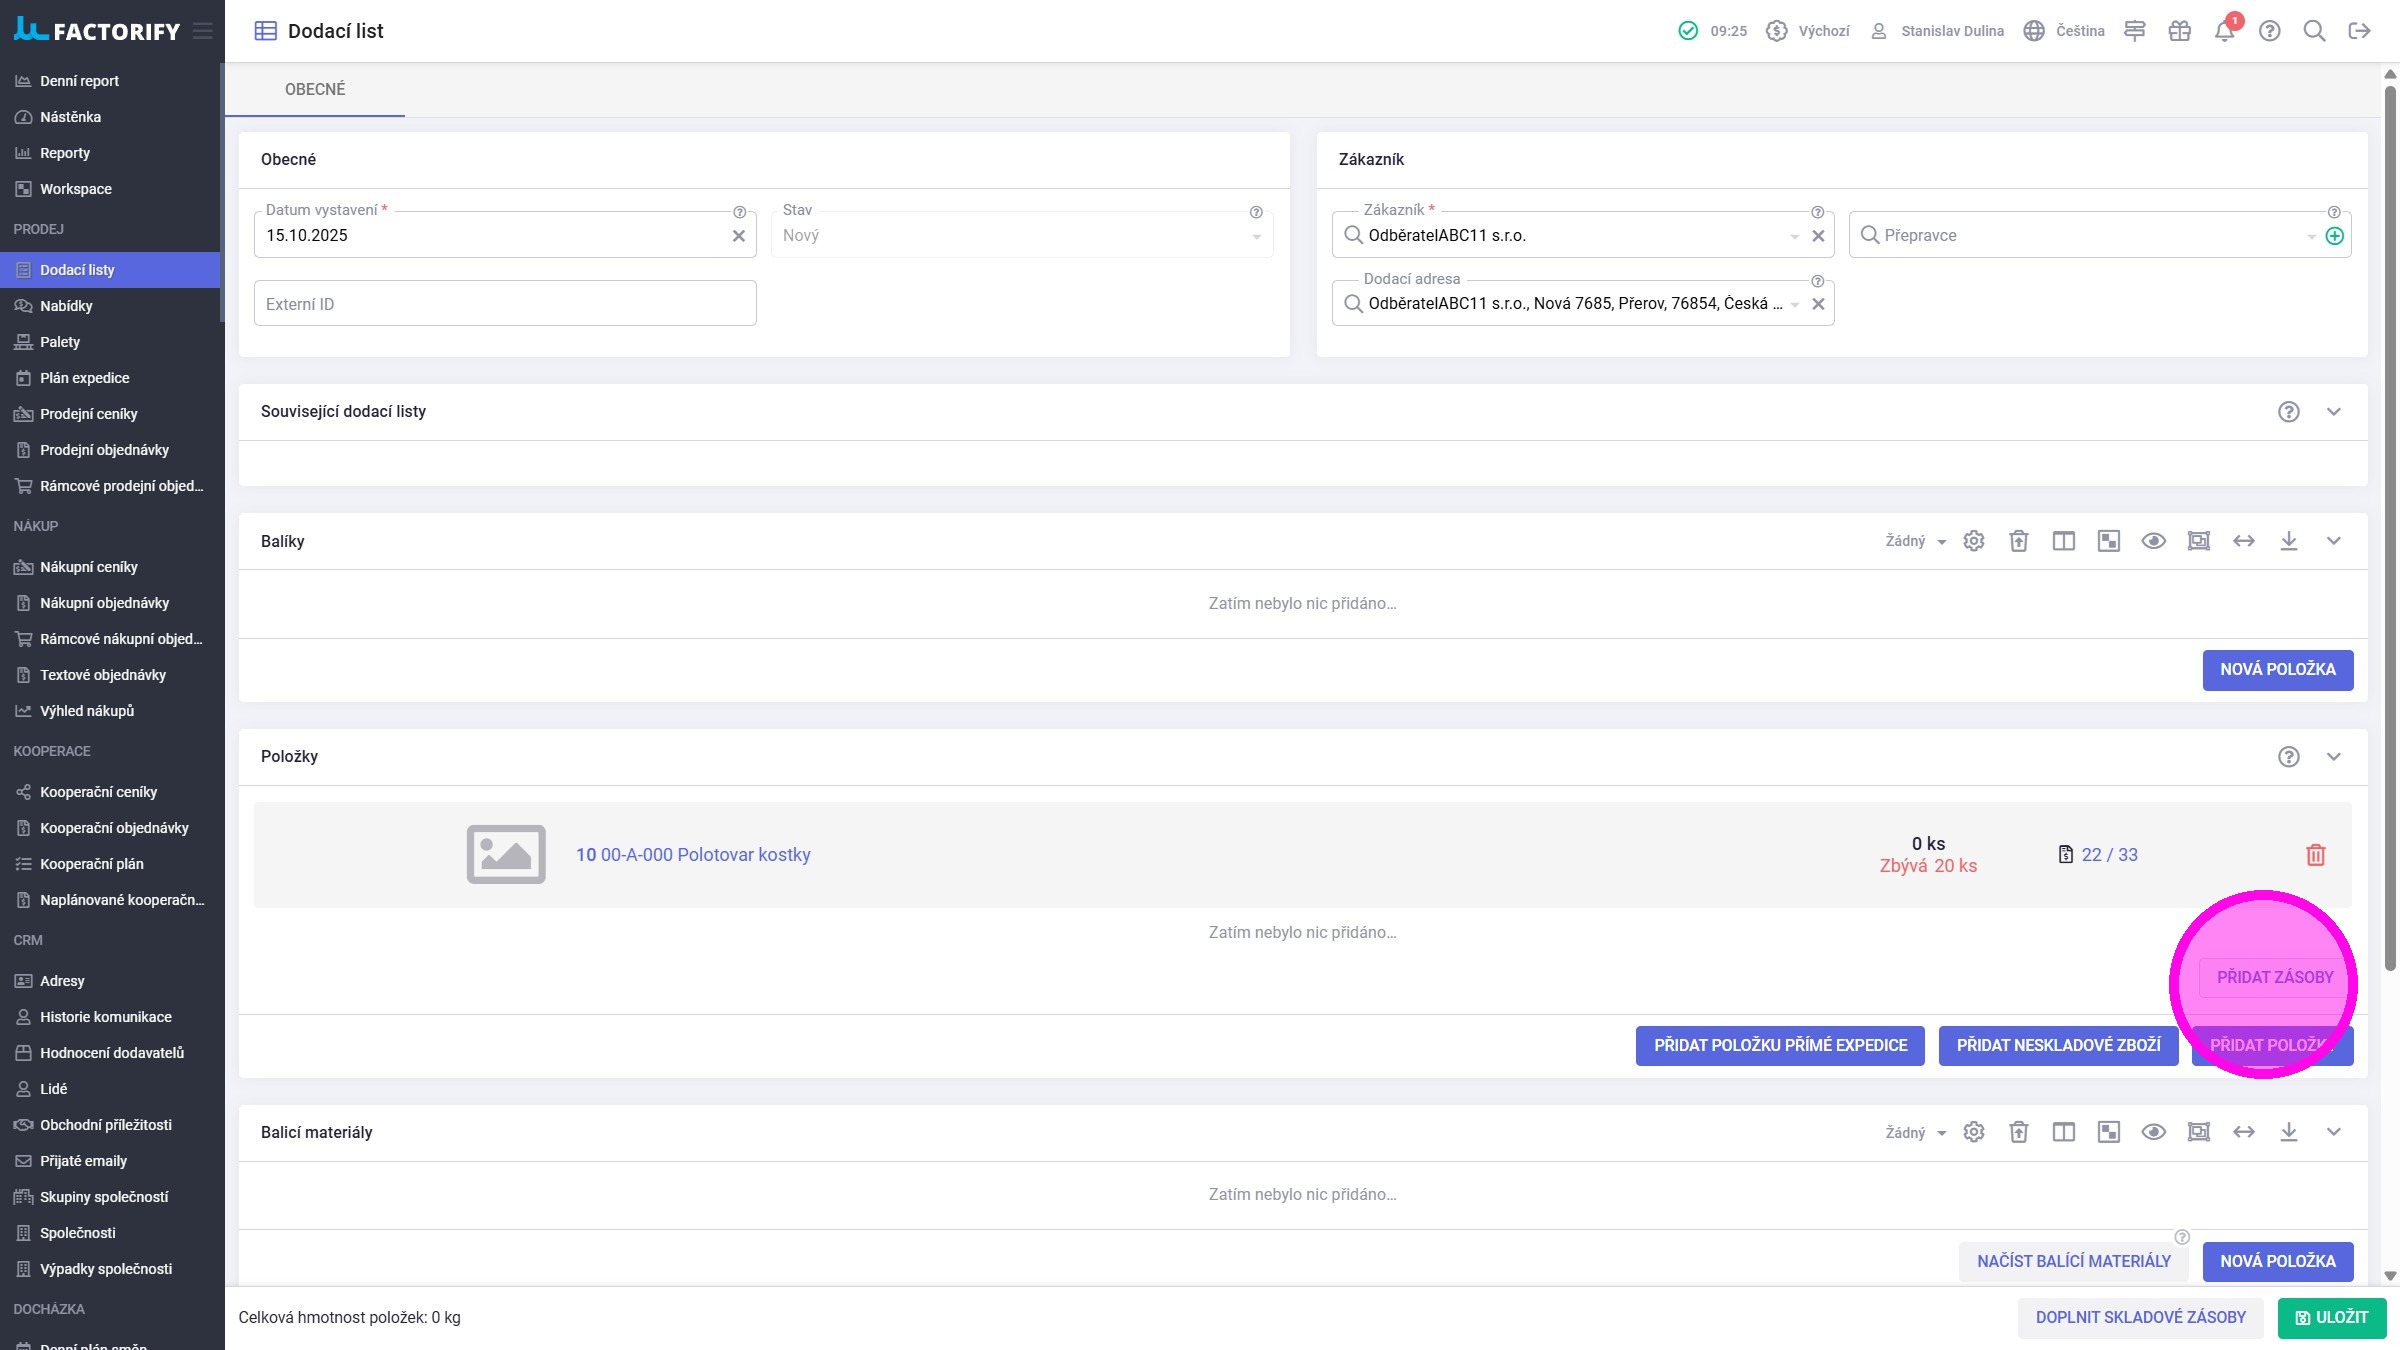Click download icon in Balíky toolbar

[2288, 541]
